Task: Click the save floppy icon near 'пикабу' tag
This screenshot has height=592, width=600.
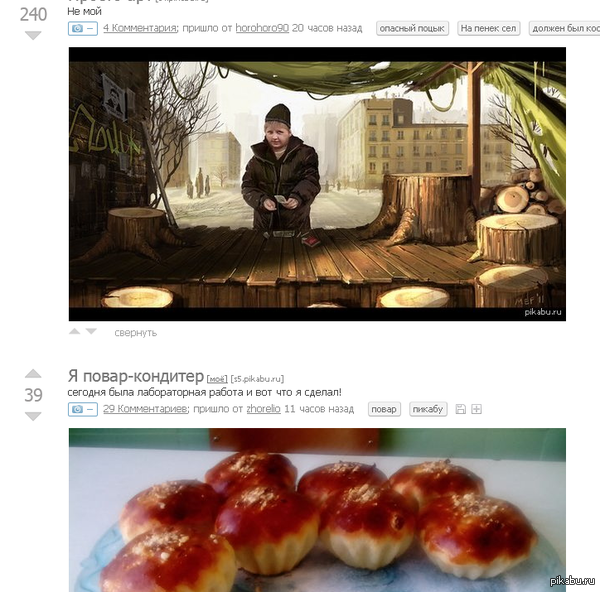Action: 461,409
